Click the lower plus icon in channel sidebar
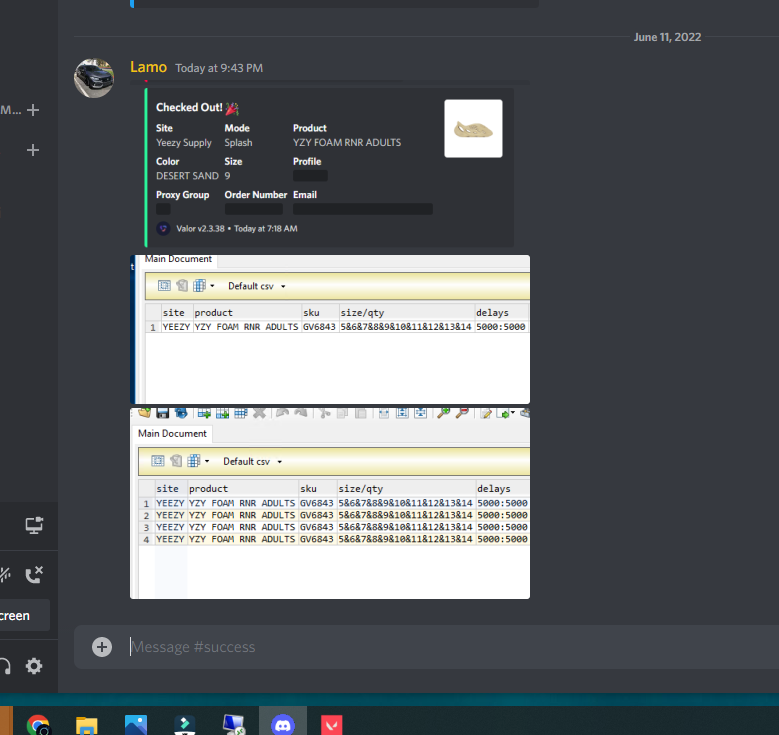This screenshot has width=779, height=735. pos(33,150)
